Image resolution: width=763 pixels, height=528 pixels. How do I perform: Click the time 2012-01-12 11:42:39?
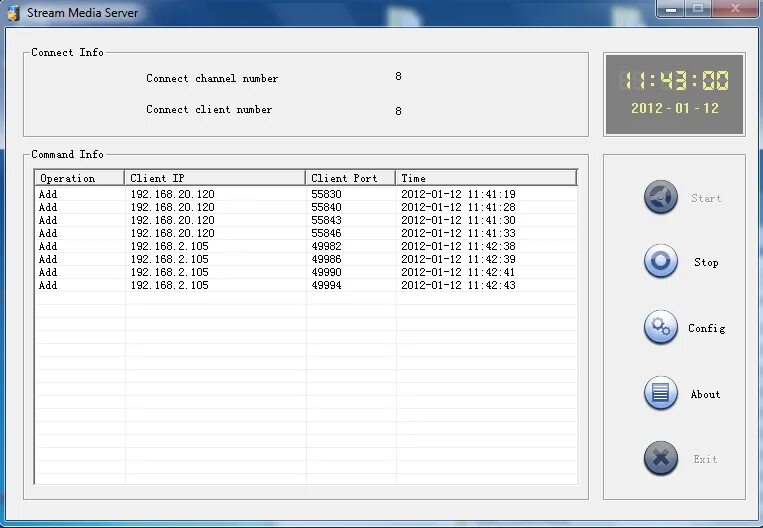(458, 259)
